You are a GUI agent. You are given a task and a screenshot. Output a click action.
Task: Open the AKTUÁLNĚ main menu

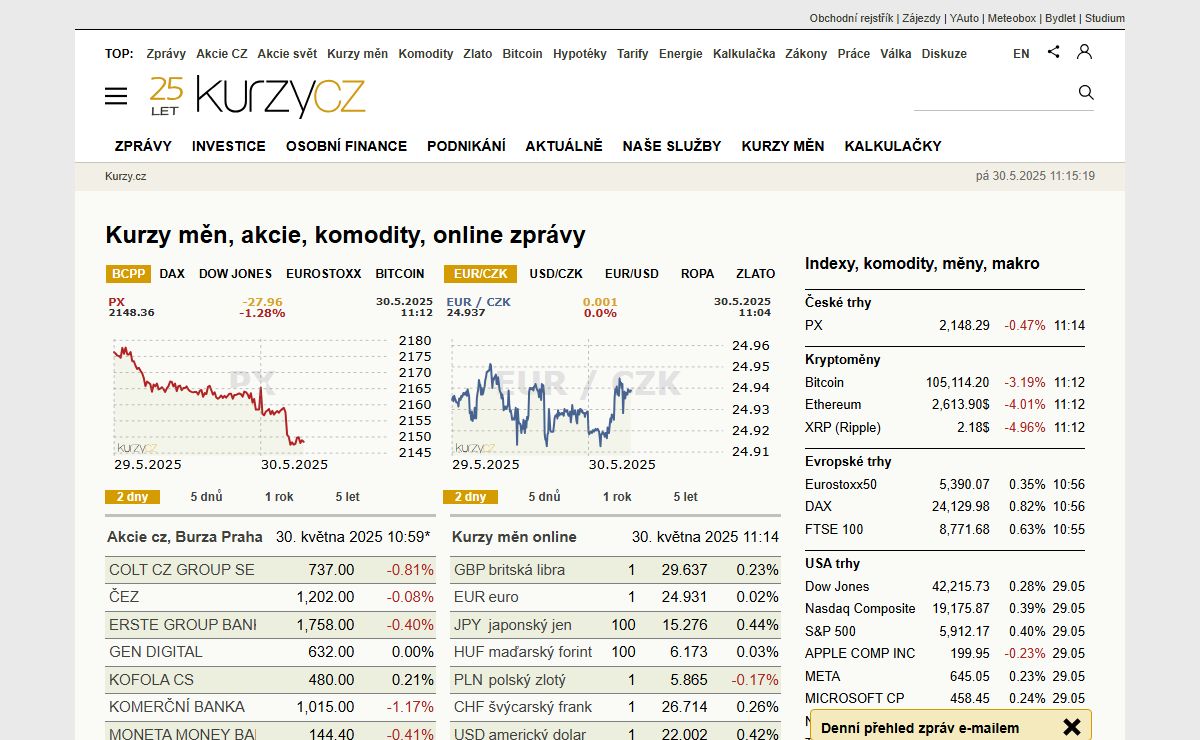(x=564, y=146)
